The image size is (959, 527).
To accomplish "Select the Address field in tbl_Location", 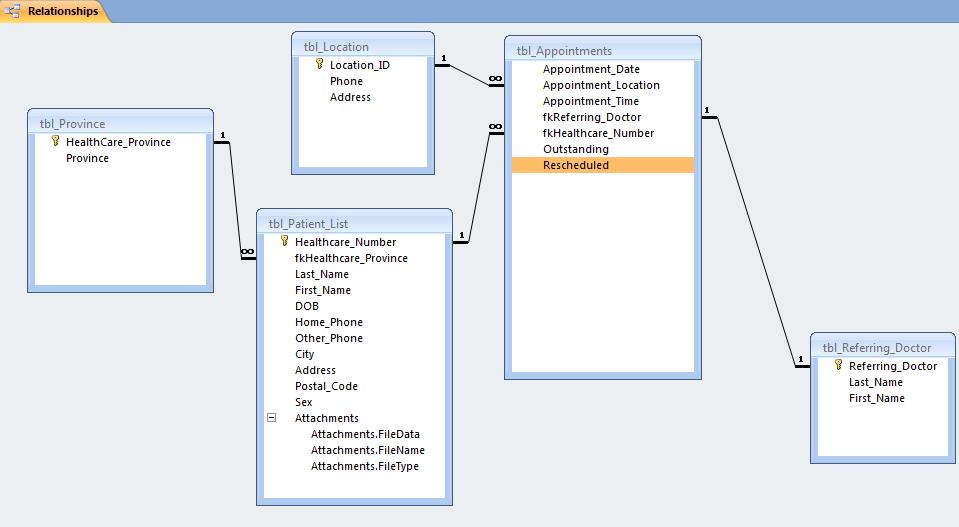I will point(363,97).
